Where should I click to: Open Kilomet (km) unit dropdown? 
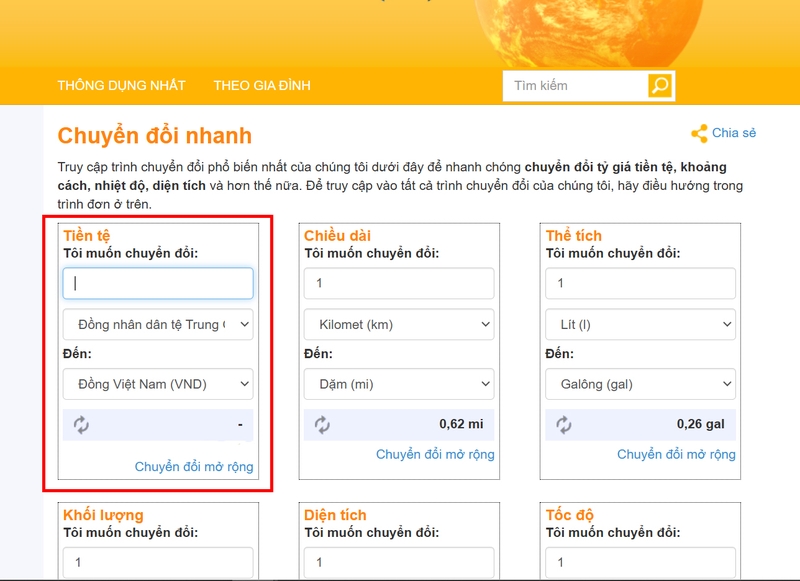pyautogui.click(x=399, y=324)
